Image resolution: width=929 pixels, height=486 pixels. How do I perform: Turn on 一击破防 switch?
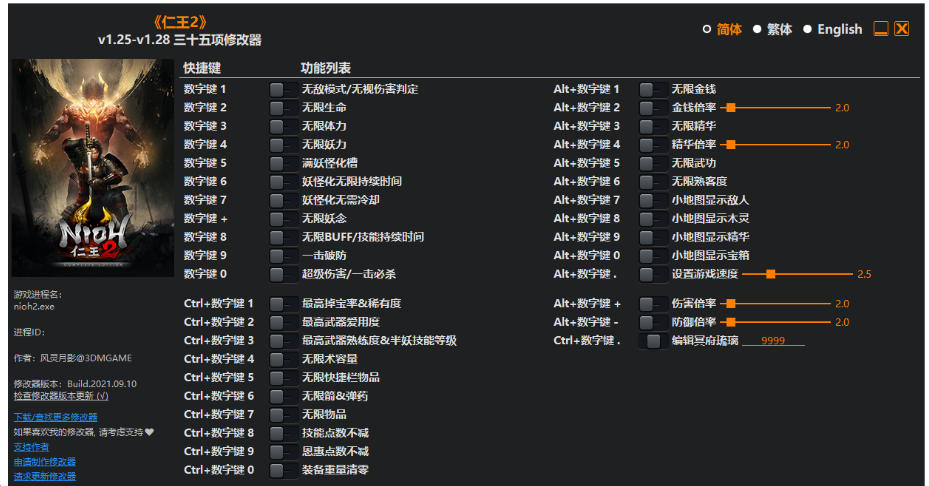click(x=283, y=255)
